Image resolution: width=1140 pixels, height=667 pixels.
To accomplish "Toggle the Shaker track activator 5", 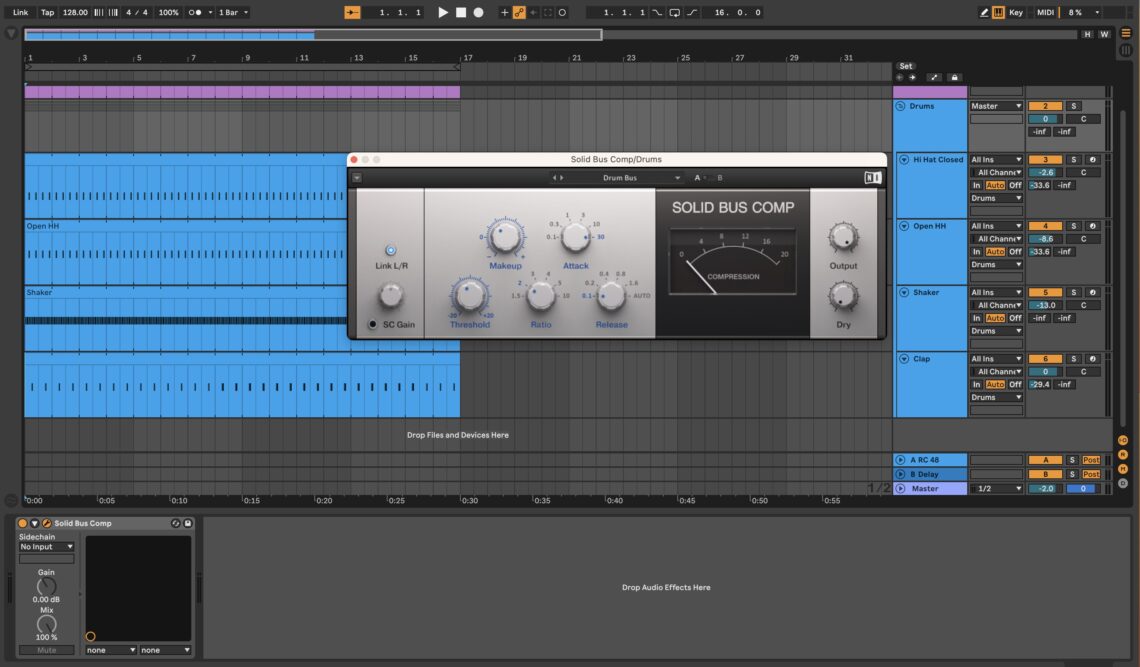I will 1045,292.
